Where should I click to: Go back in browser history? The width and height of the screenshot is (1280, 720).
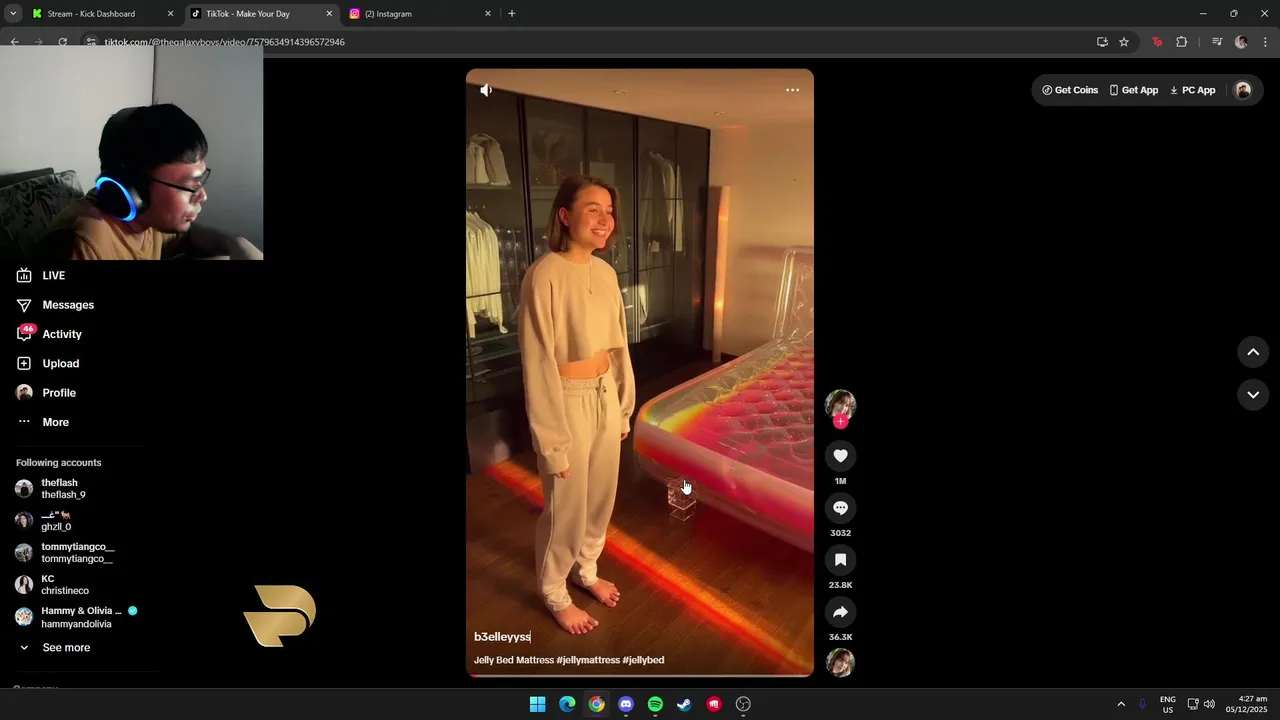coord(14,42)
